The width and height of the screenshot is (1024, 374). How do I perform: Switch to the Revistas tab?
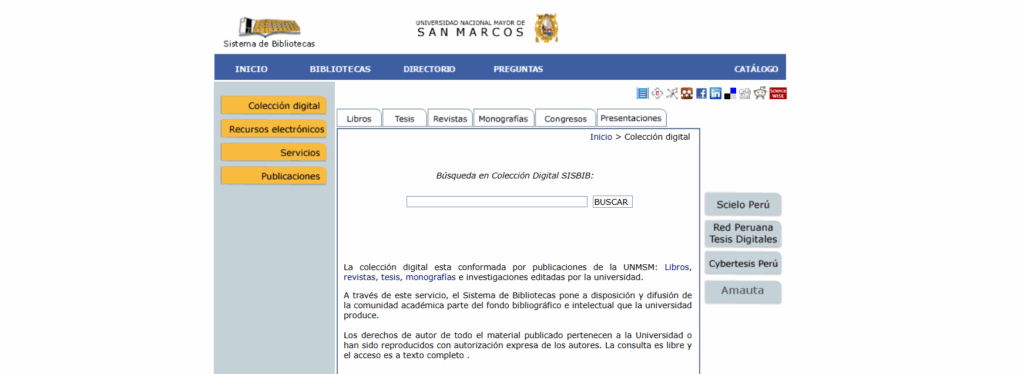coord(450,118)
